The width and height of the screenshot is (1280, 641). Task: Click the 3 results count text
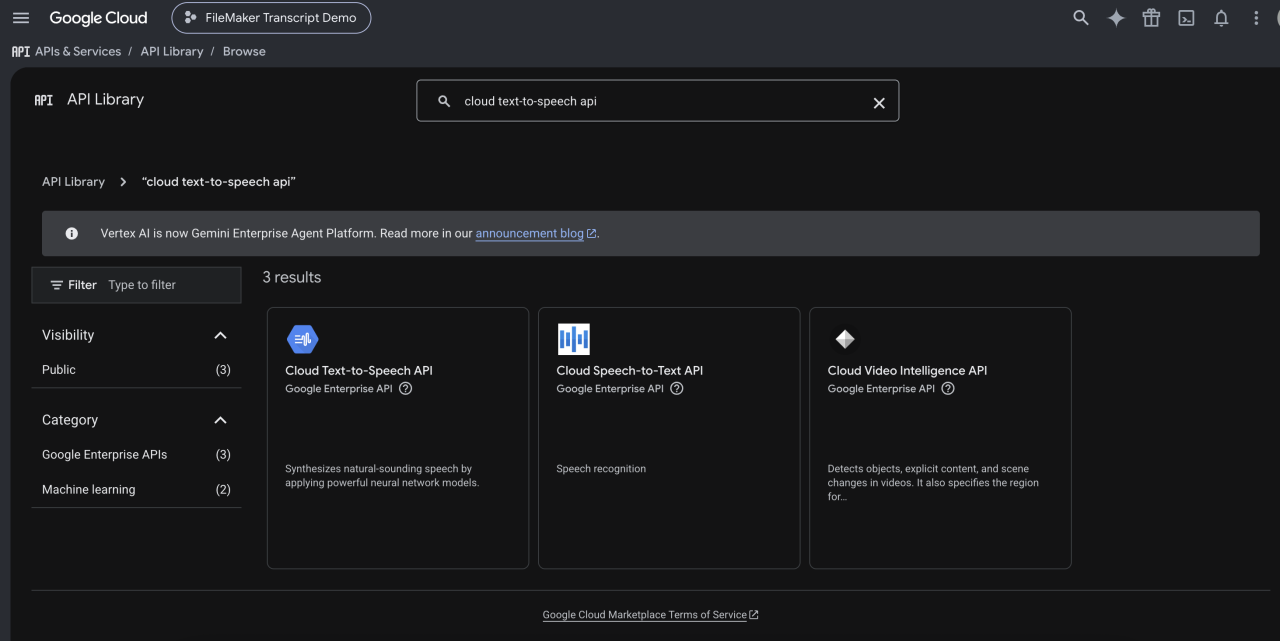point(292,277)
